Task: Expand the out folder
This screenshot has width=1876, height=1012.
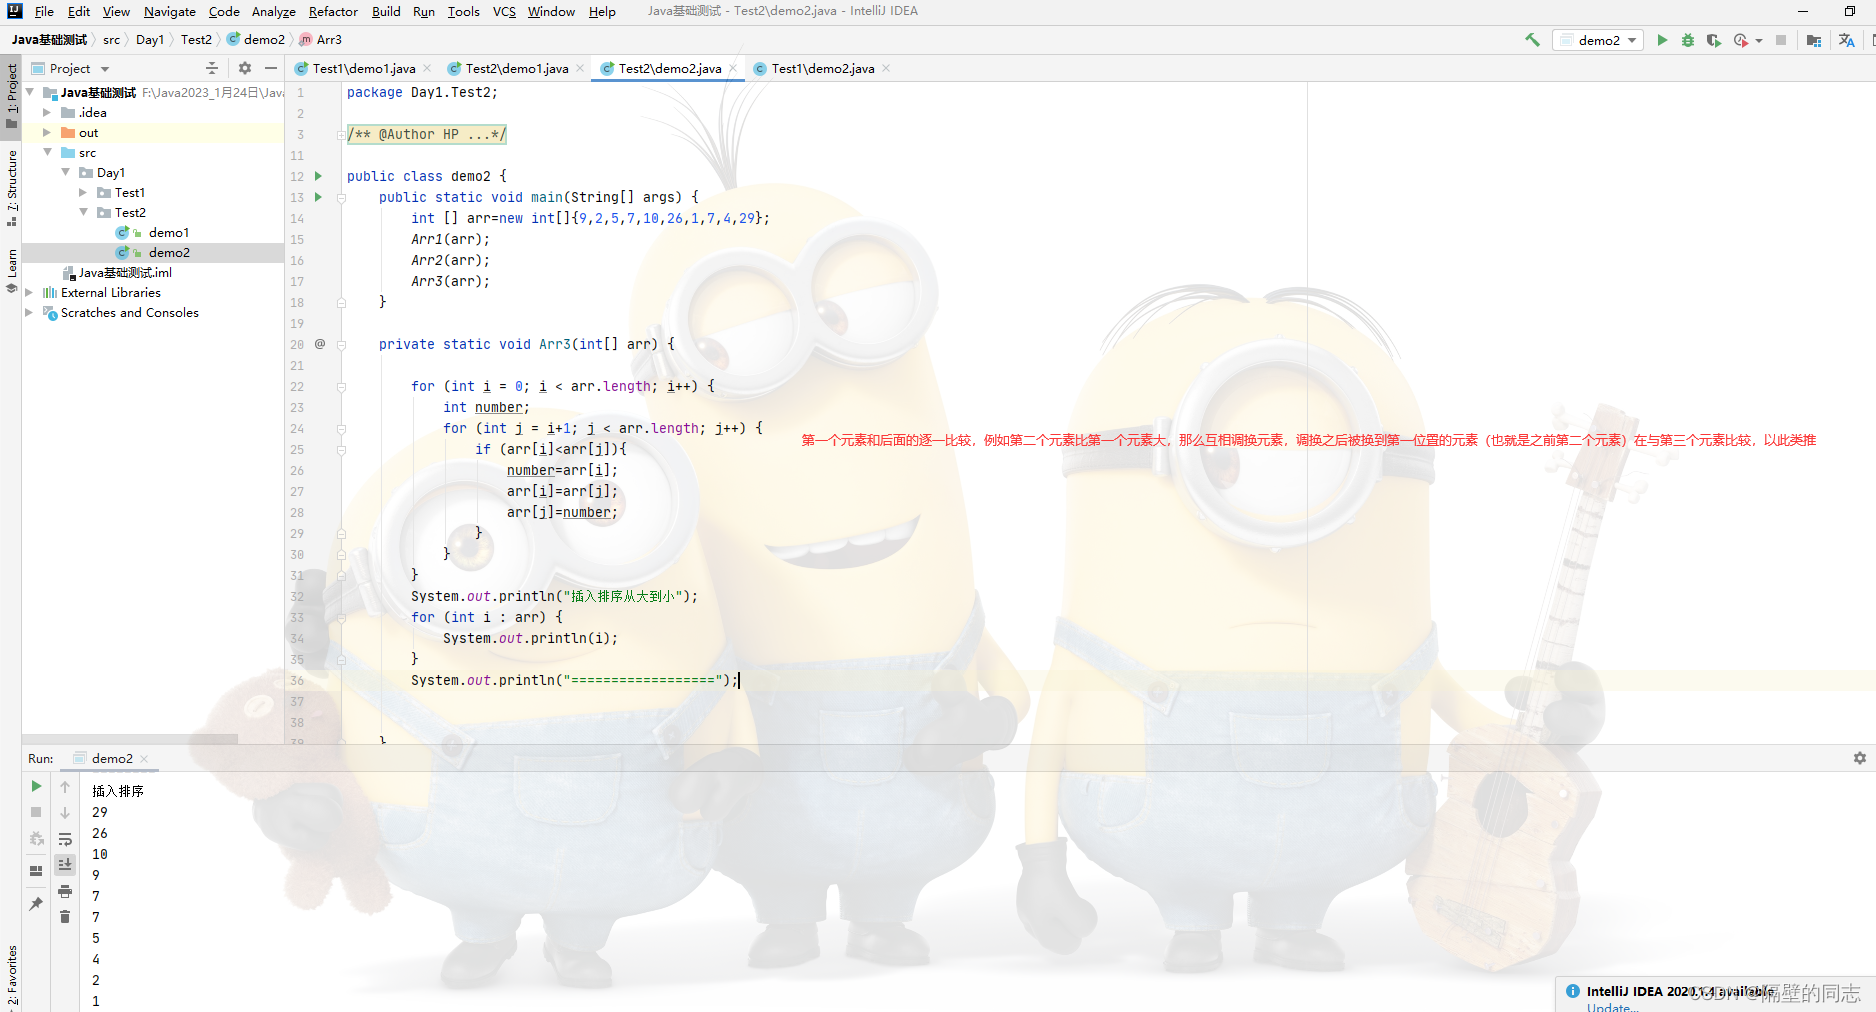Action: [47, 132]
